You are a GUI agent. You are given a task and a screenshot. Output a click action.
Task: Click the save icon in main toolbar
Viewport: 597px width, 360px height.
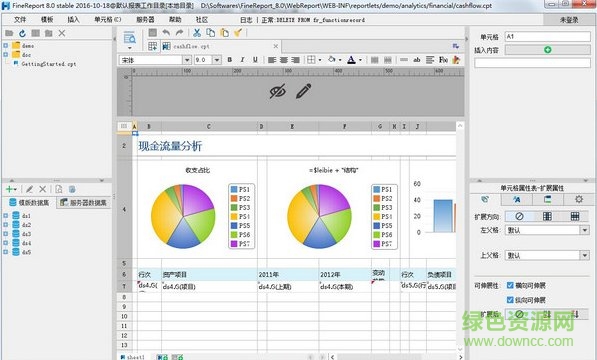pyautogui.click(x=153, y=33)
